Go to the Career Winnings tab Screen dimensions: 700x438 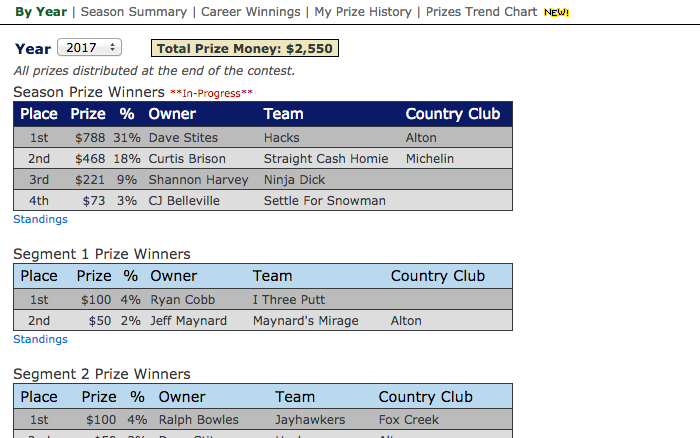coord(250,12)
